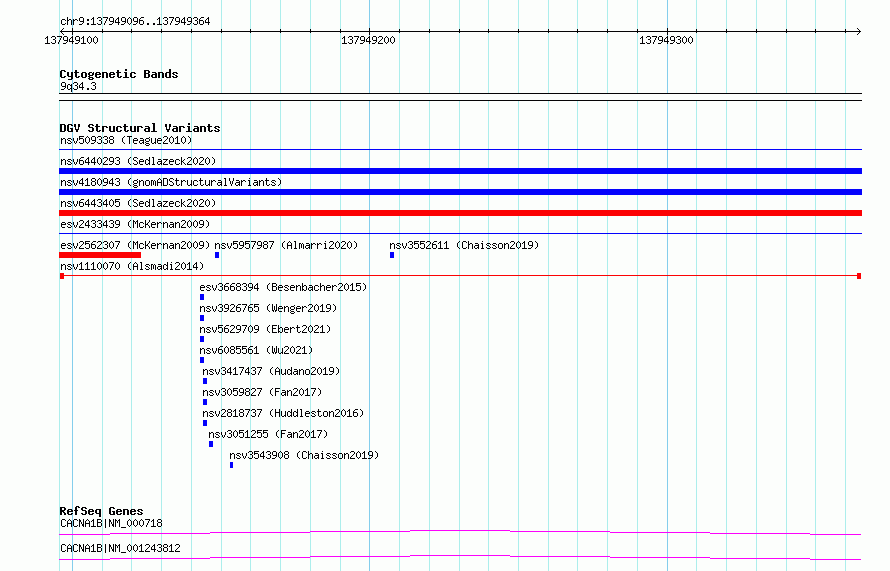Click the blue marker under nsv3543908

coord(231,465)
